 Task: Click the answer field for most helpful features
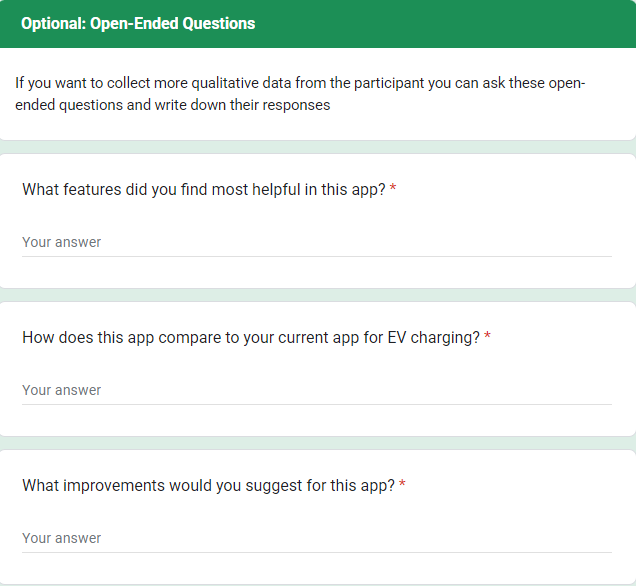316,242
